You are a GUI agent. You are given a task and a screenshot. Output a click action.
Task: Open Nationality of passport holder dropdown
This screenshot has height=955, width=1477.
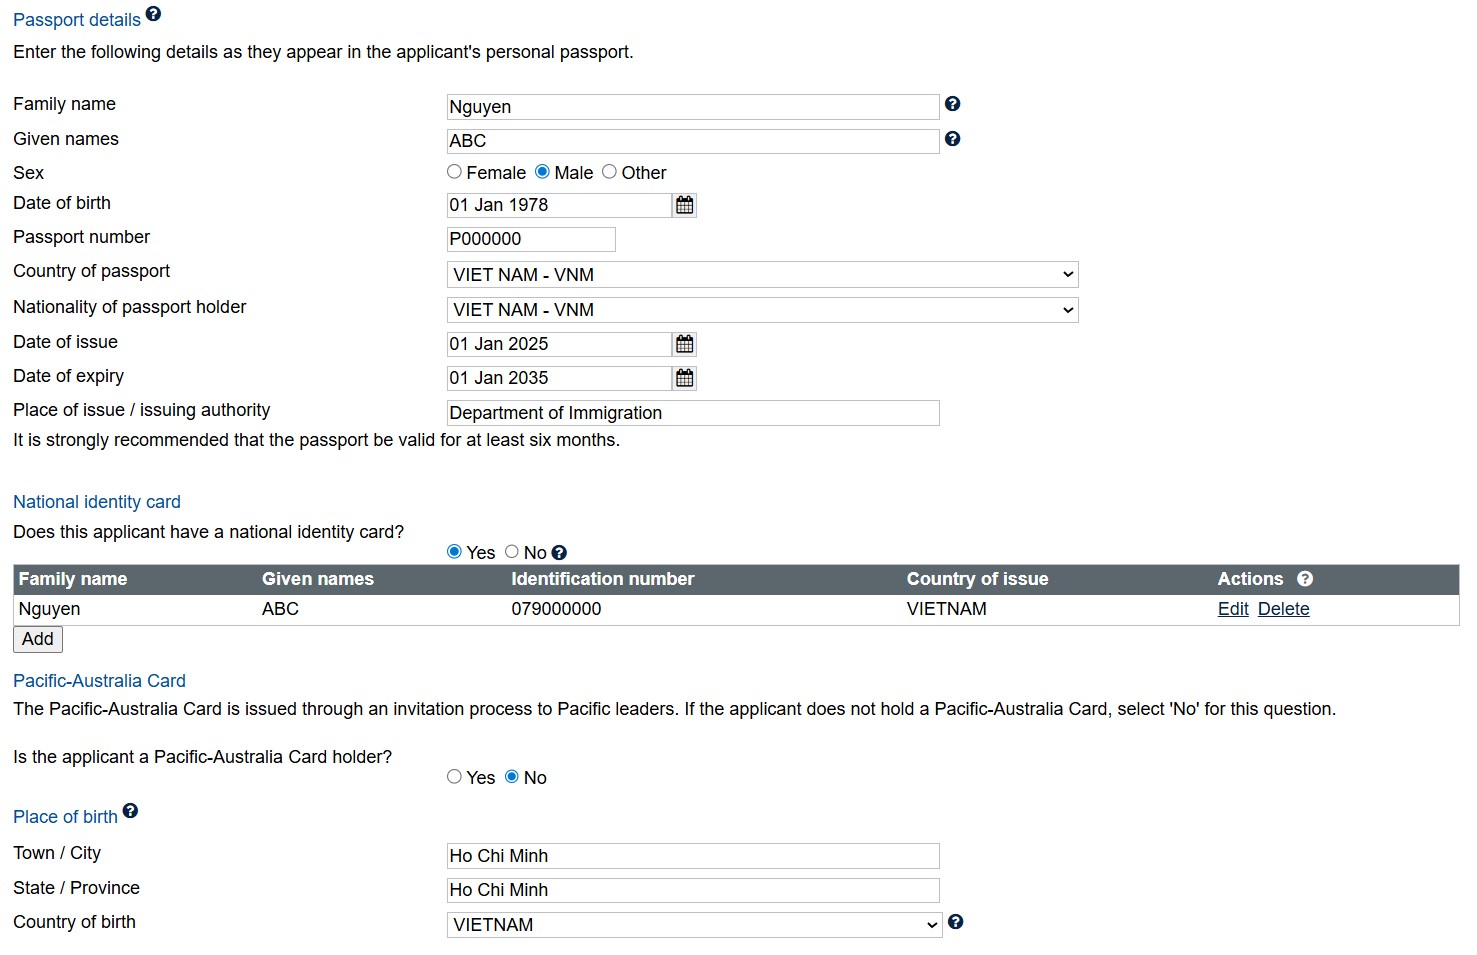pos(762,310)
